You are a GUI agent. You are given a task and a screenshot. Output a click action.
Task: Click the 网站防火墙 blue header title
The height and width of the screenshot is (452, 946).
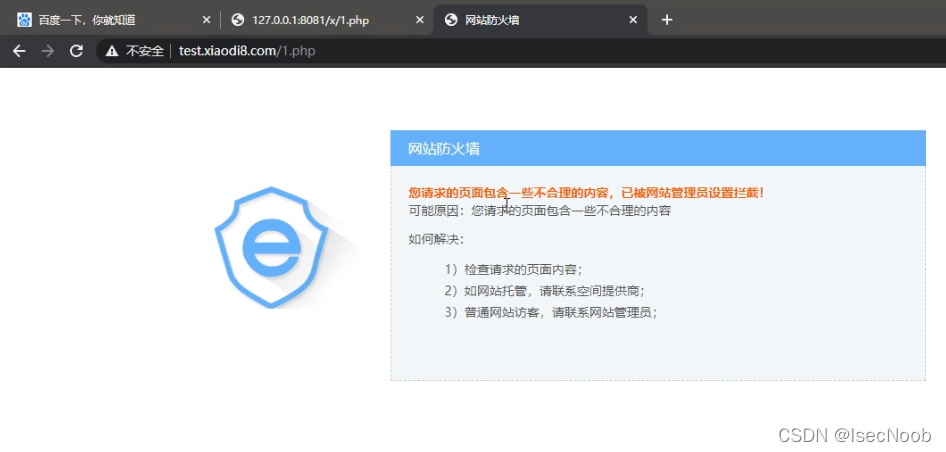444,148
